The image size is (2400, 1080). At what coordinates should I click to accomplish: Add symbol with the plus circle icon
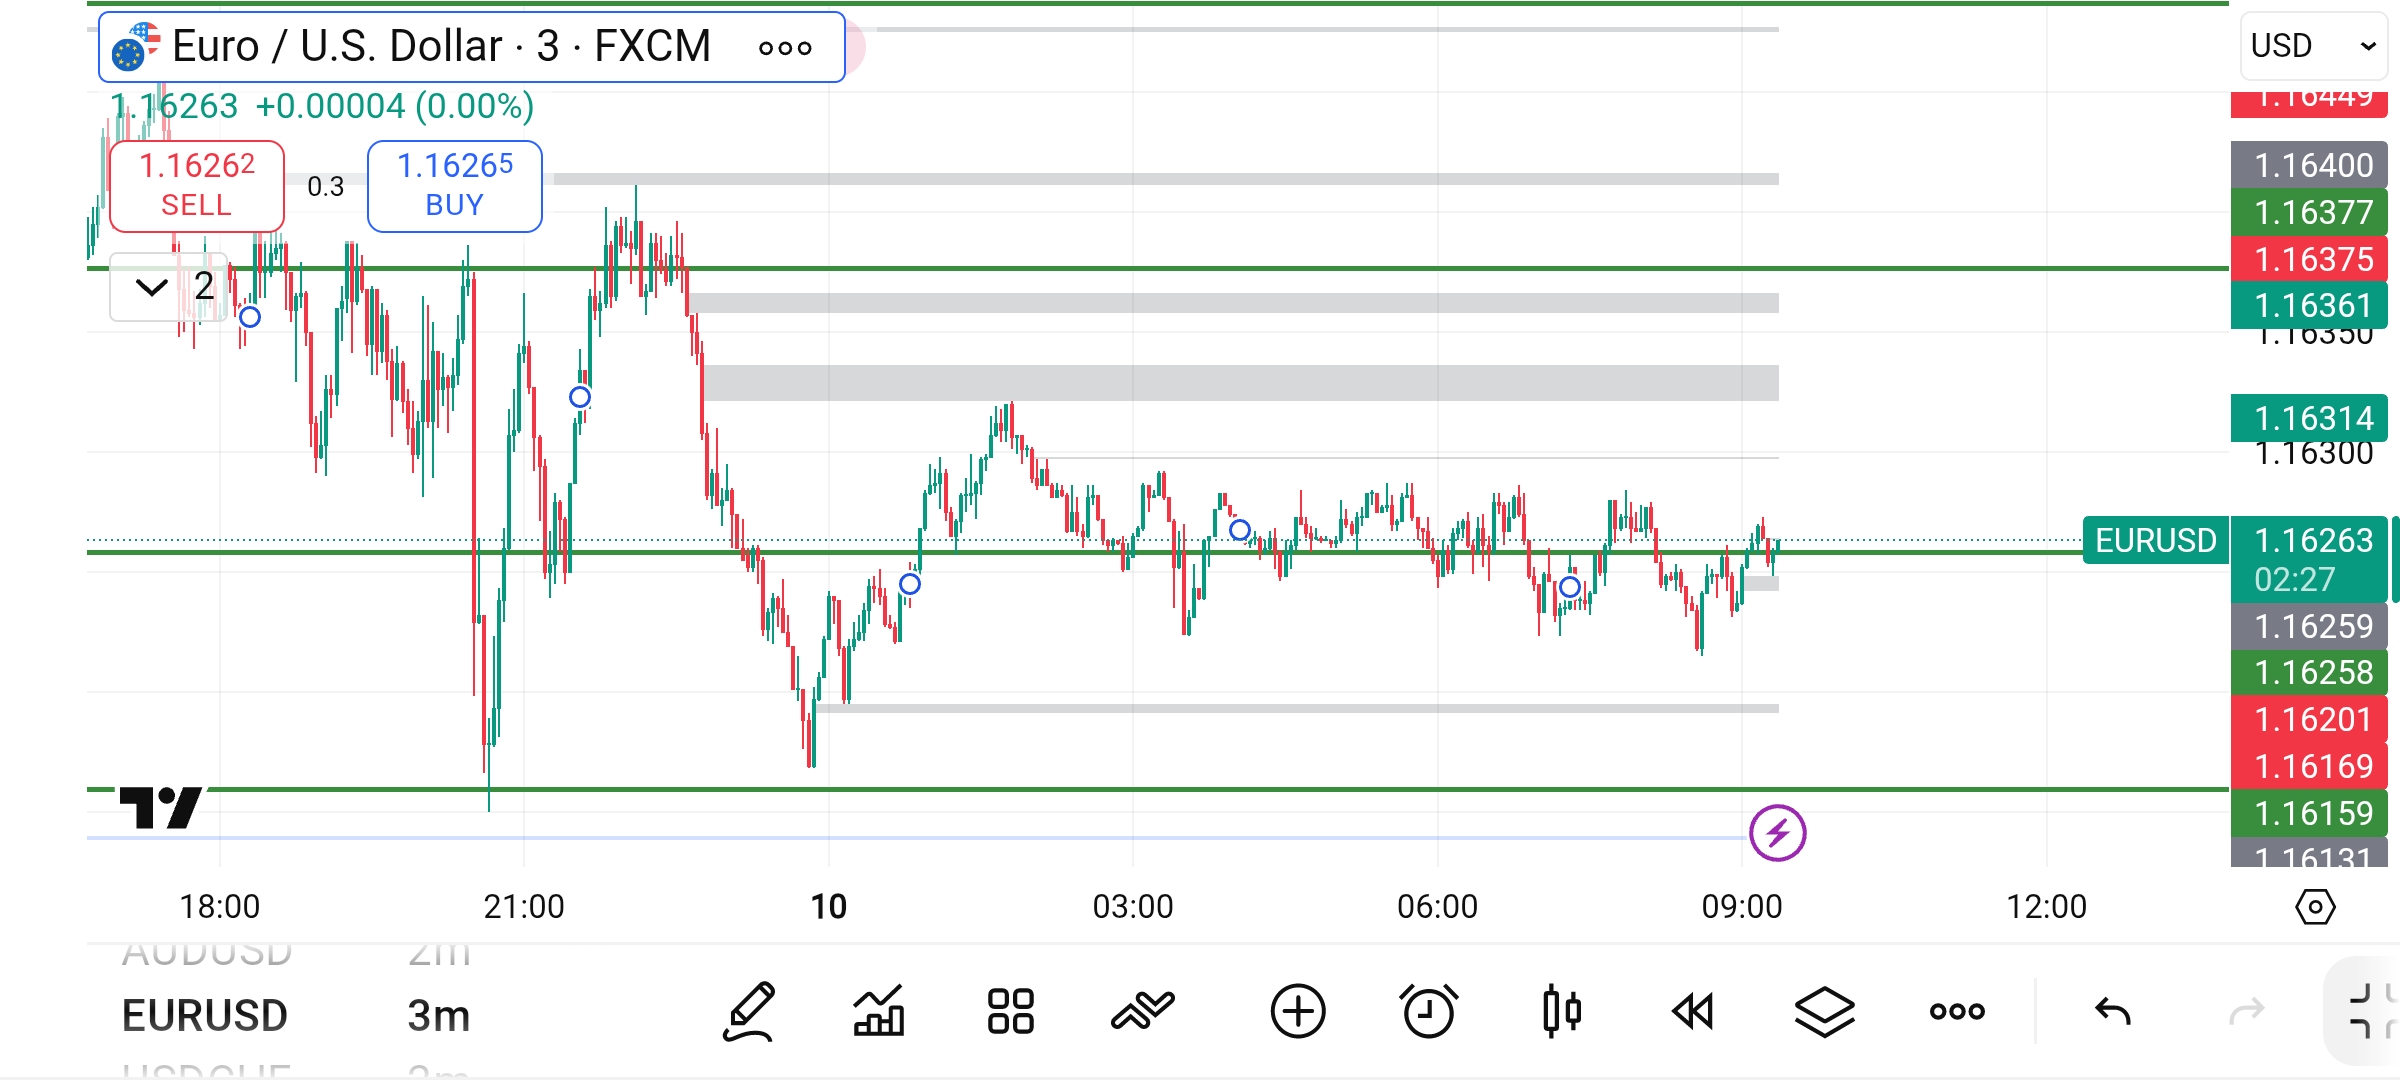tap(1298, 1012)
